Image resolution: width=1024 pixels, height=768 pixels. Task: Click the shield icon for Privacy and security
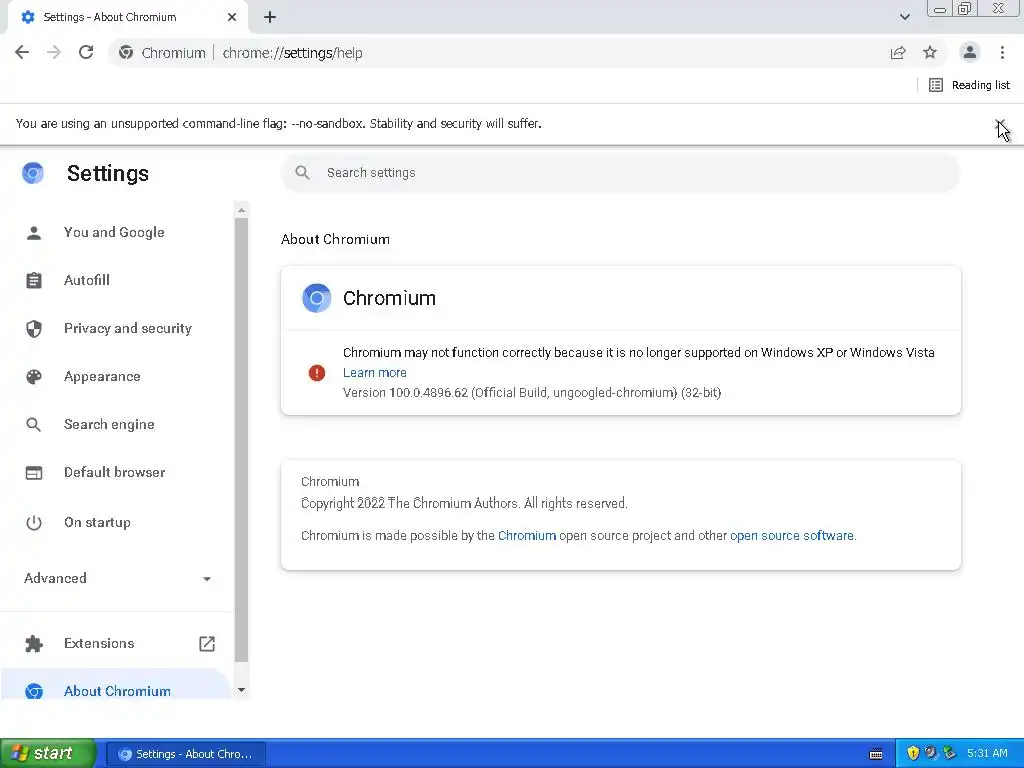[x=34, y=328]
